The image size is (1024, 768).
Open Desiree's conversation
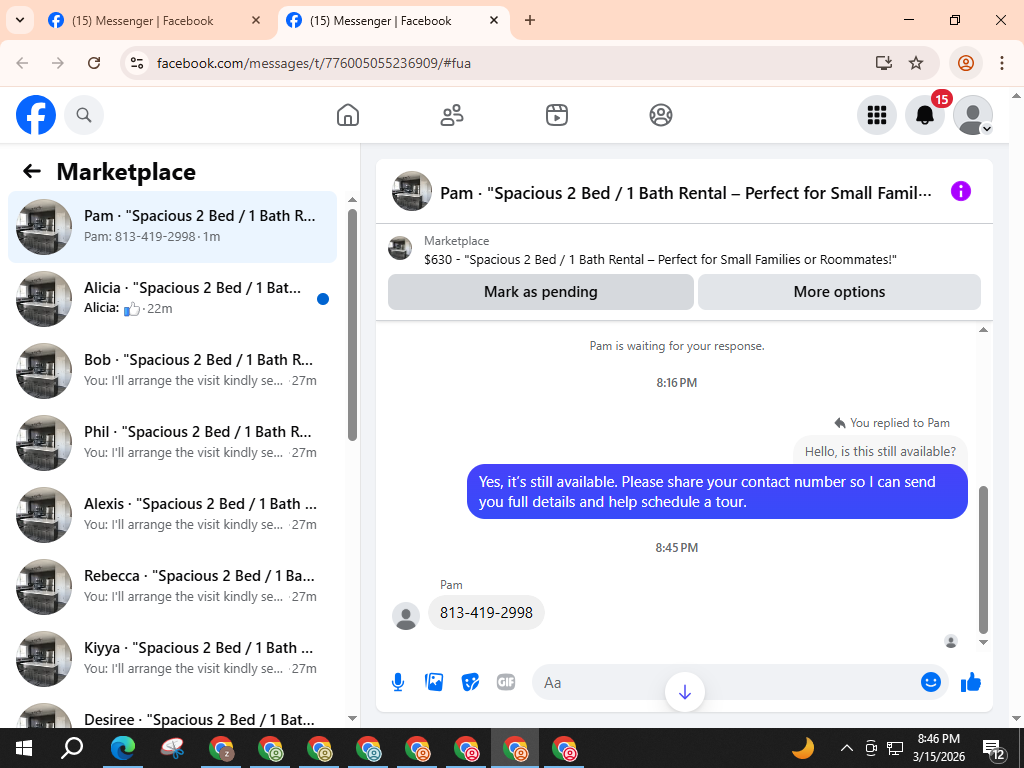[172, 713]
